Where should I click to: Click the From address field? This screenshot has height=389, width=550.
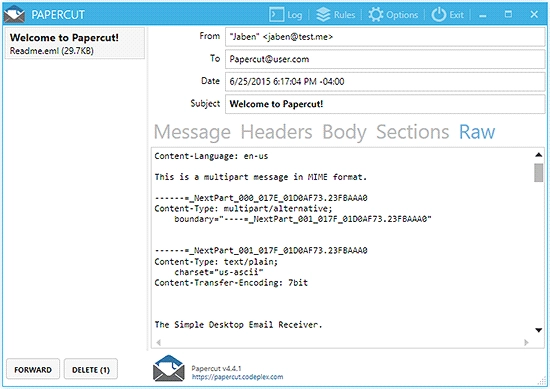point(385,37)
